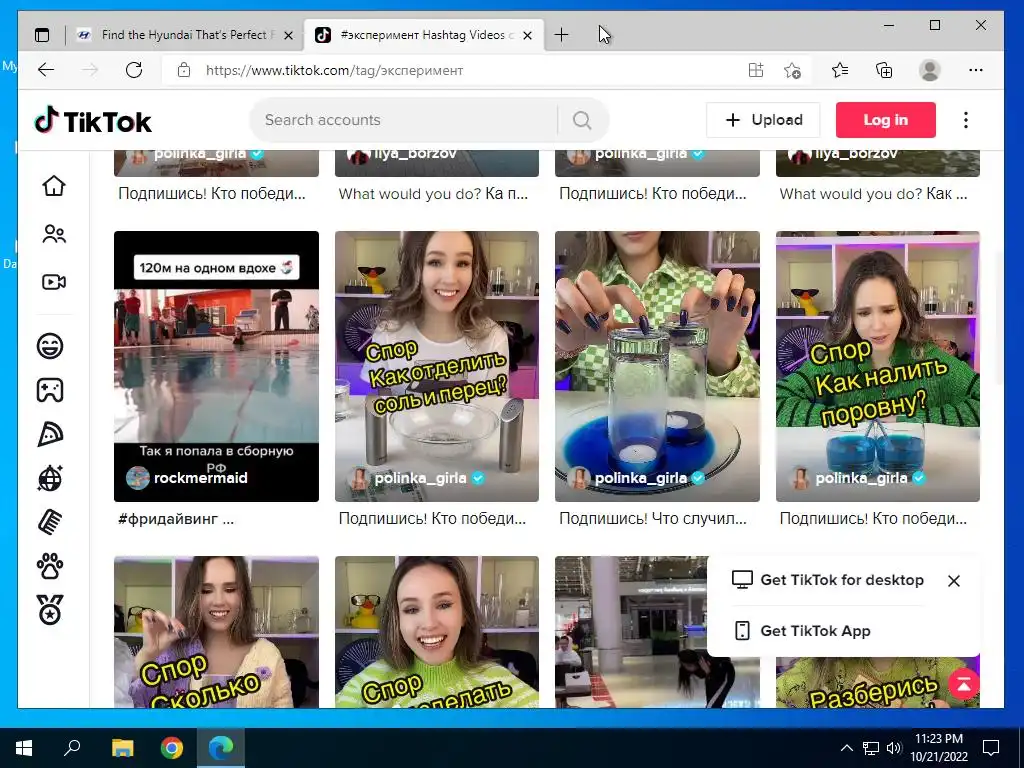The height and width of the screenshot is (768, 1024).
Task: Close the TikTok hashtag tab
Action: 528,36
